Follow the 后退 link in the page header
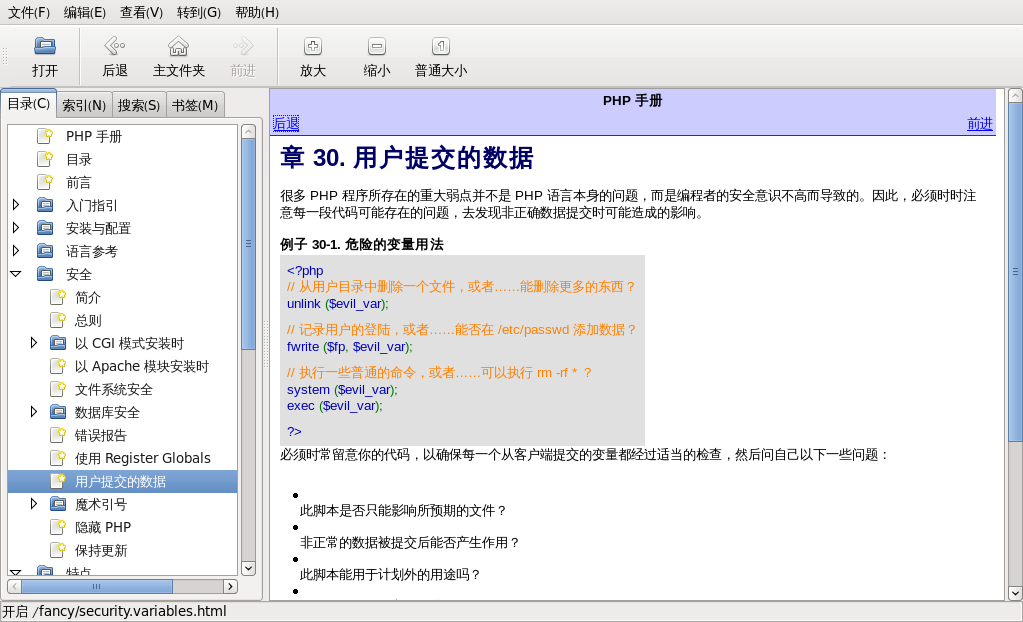This screenshot has width=1023, height=622. click(286, 123)
